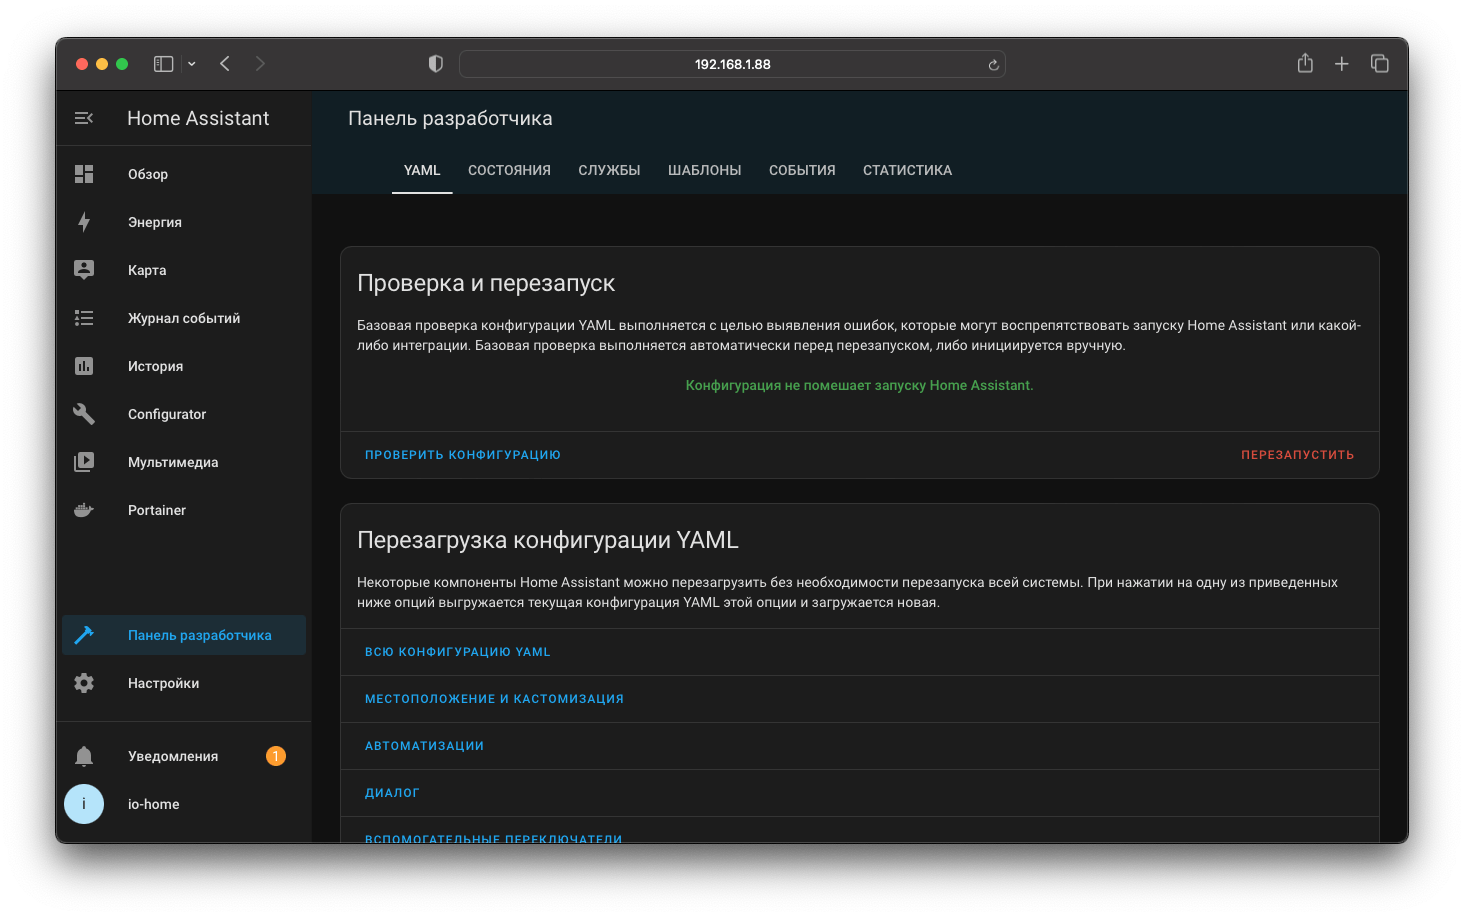Click the ПЕРЕЗАПУСТИТЬ button
This screenshot has height=917, width=1464.
click(1296, 454)
